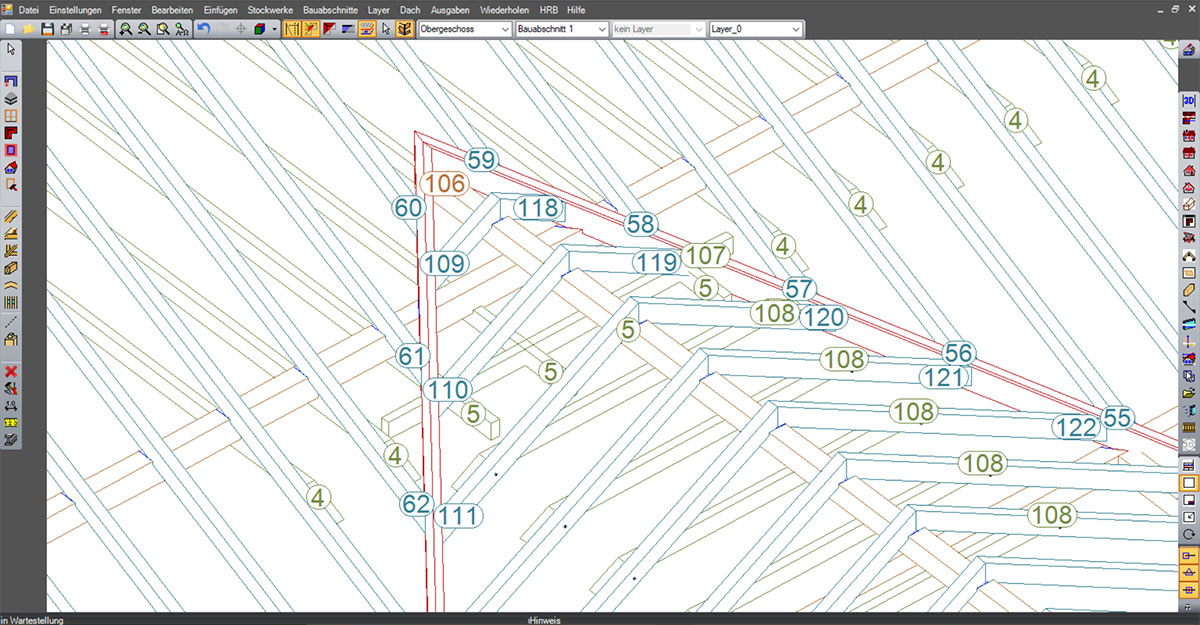Click the layer stack icon in the left toolbar

pos(11,99)
